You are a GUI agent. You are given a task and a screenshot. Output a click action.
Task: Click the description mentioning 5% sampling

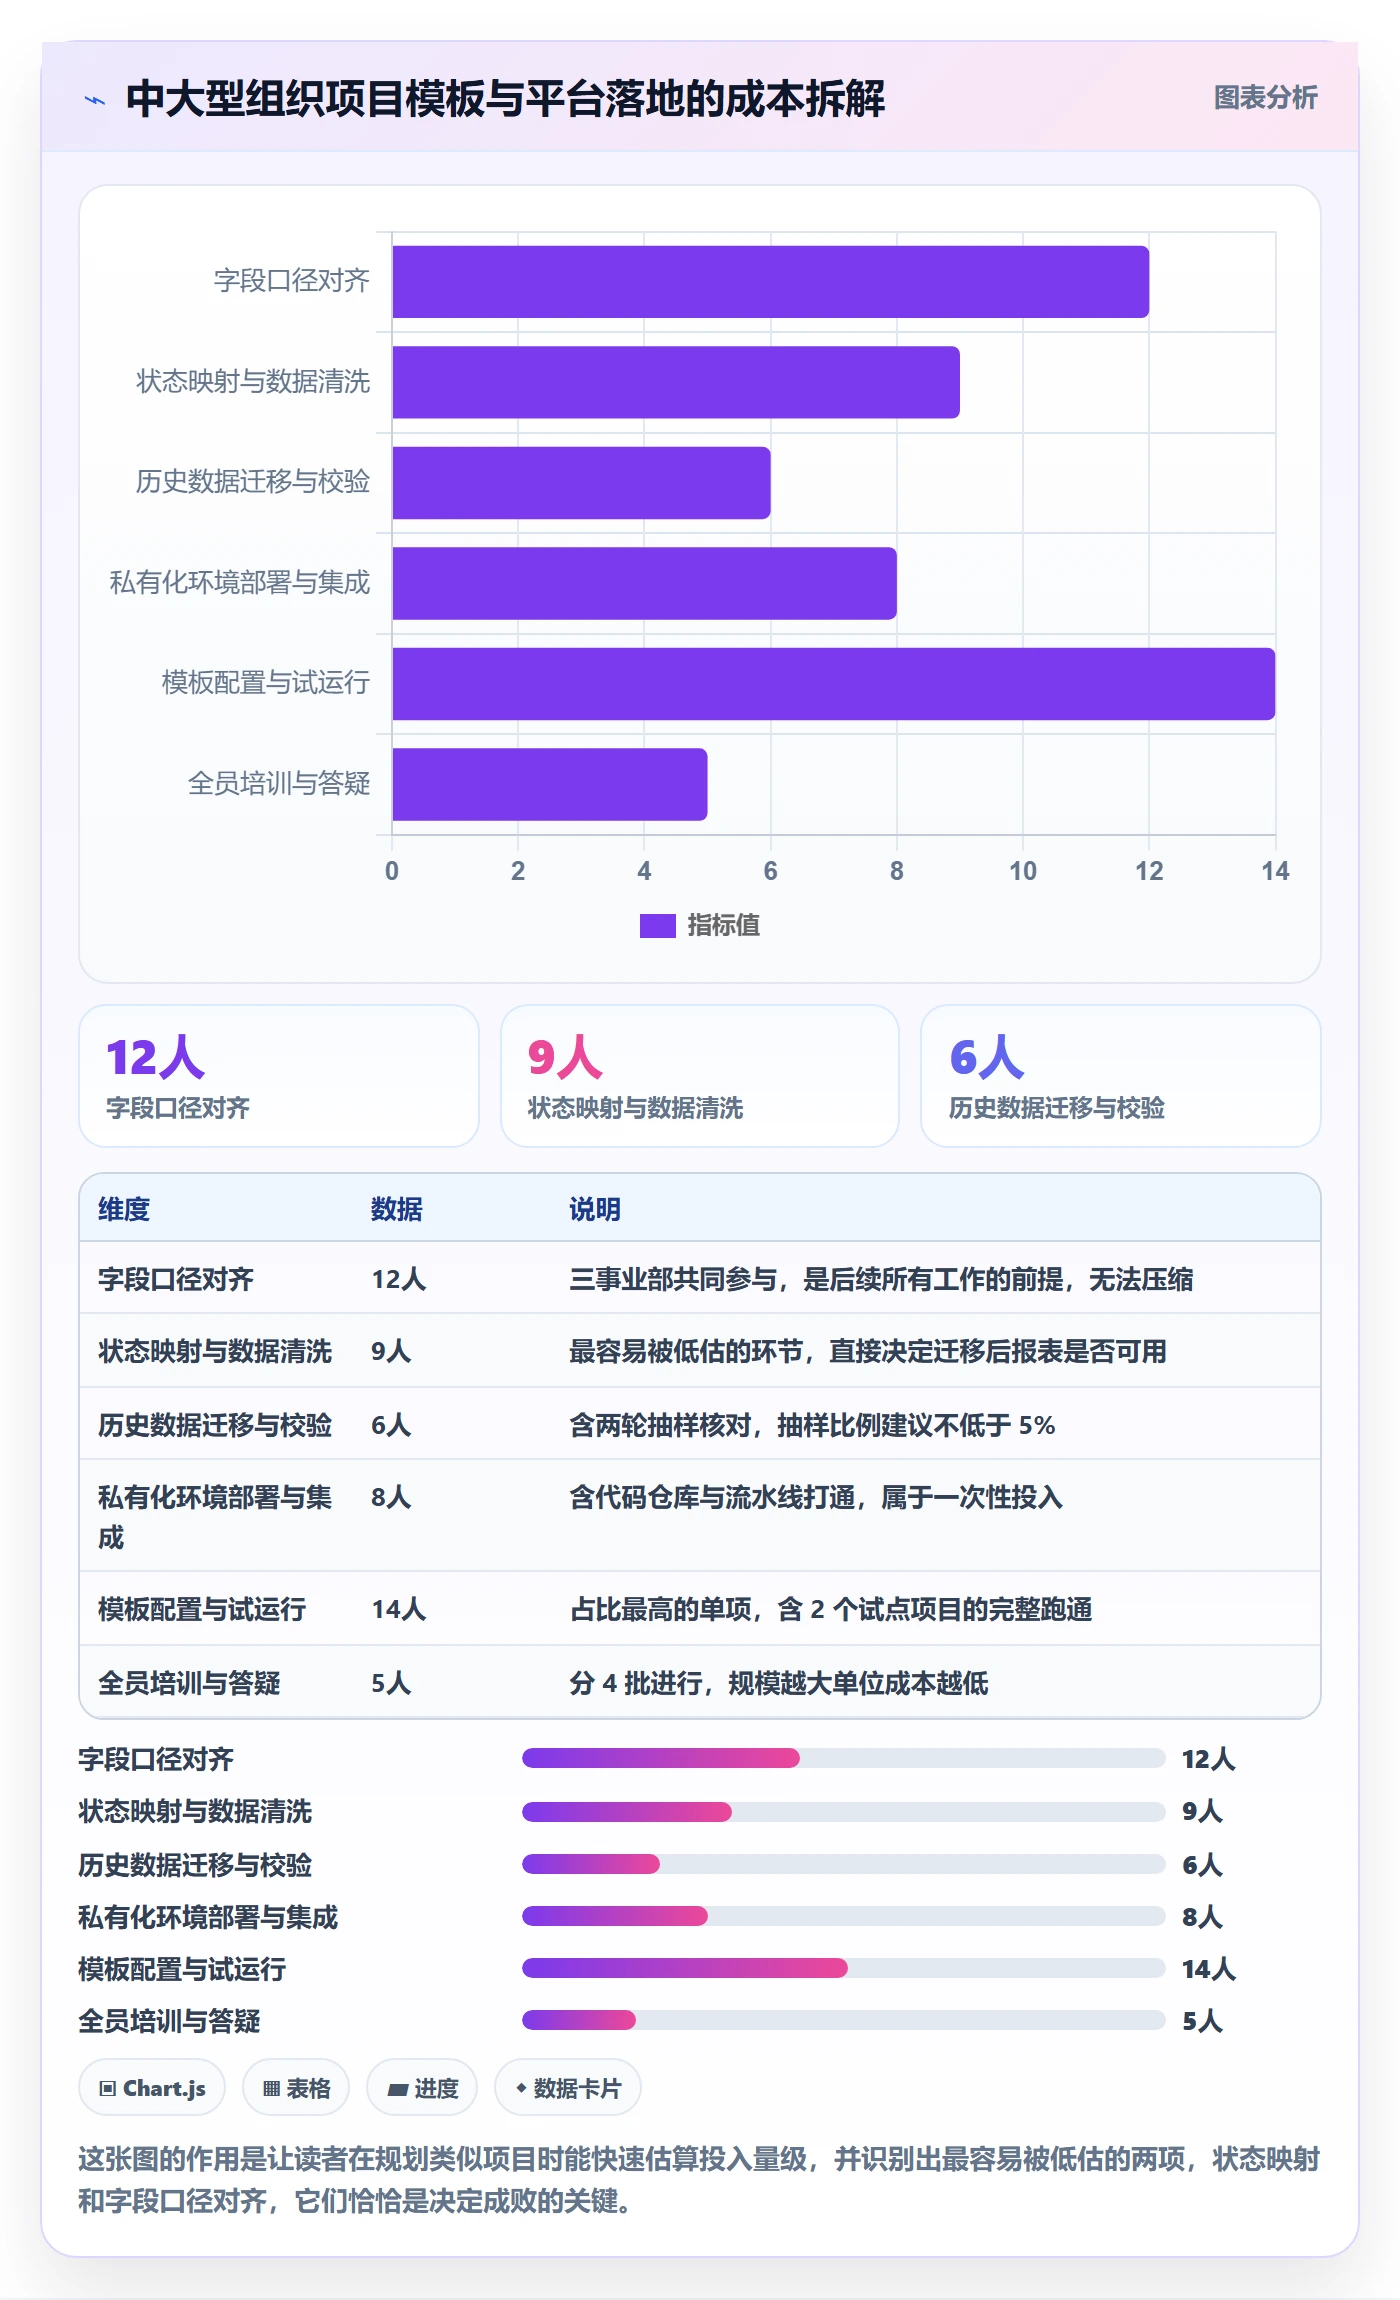point(812,1425)
